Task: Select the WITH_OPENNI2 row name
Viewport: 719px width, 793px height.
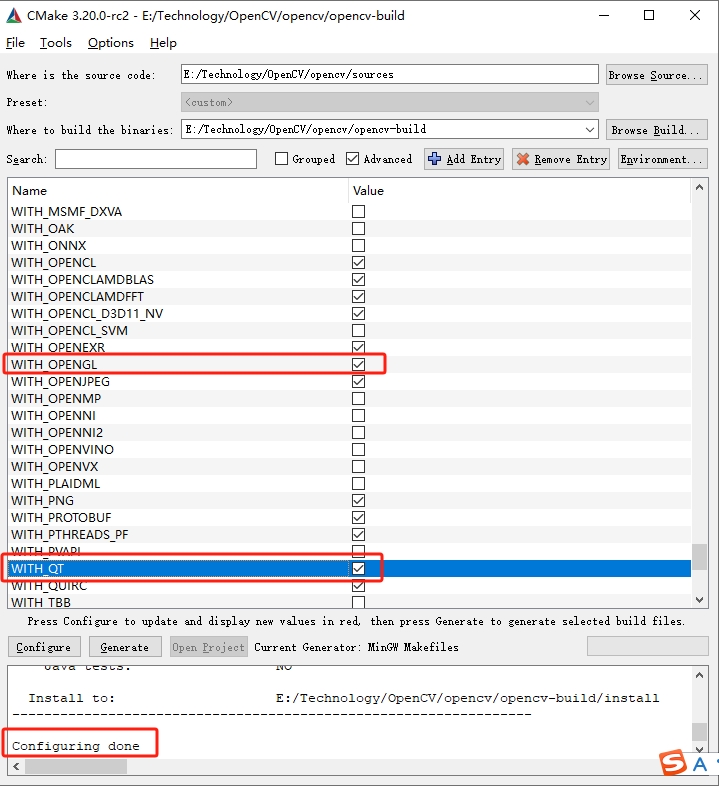Action: pyautogui.click(x=57, y=432)
